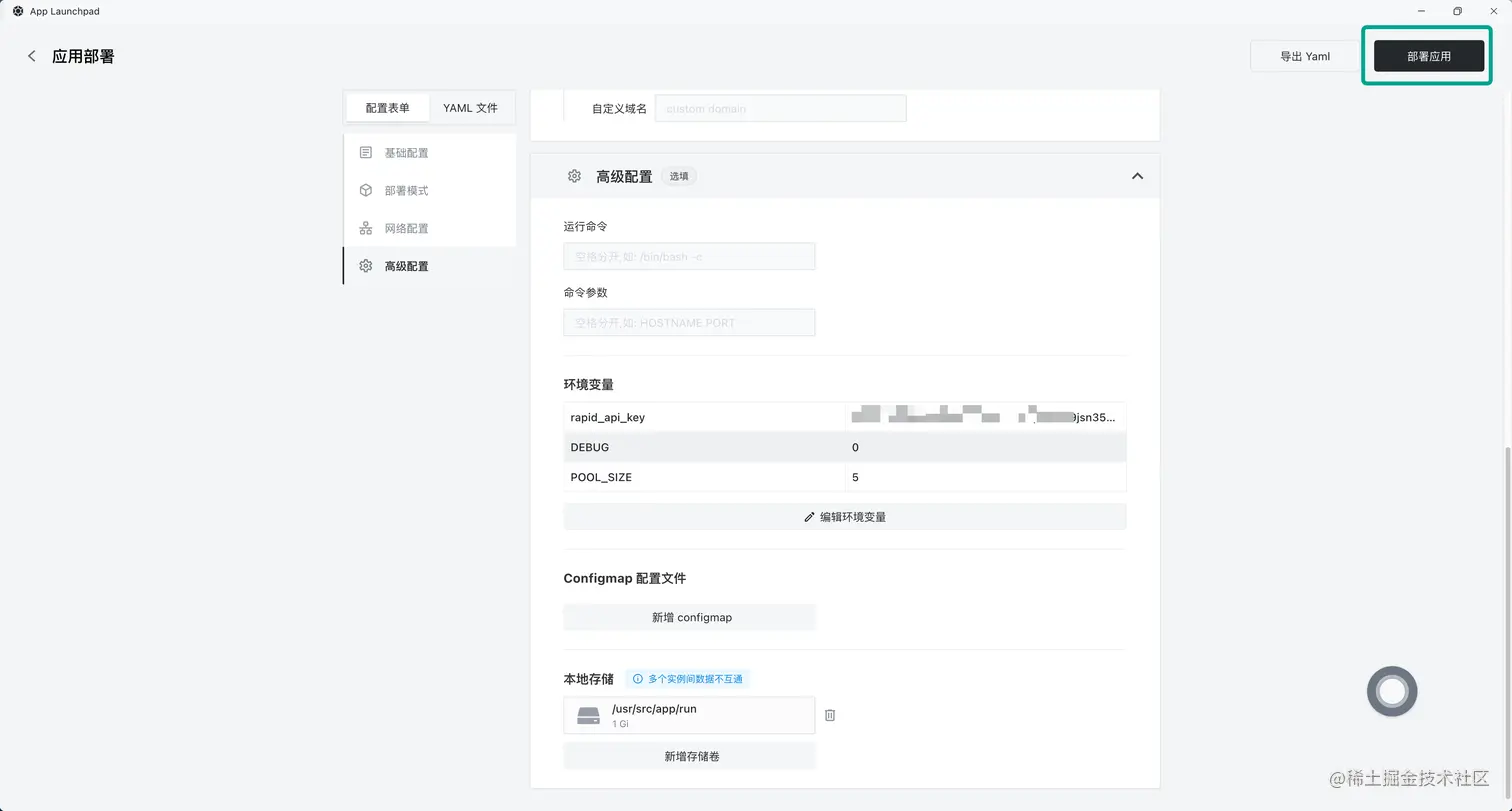Click the POOL_SIZE value 5

tap(856, 477)
